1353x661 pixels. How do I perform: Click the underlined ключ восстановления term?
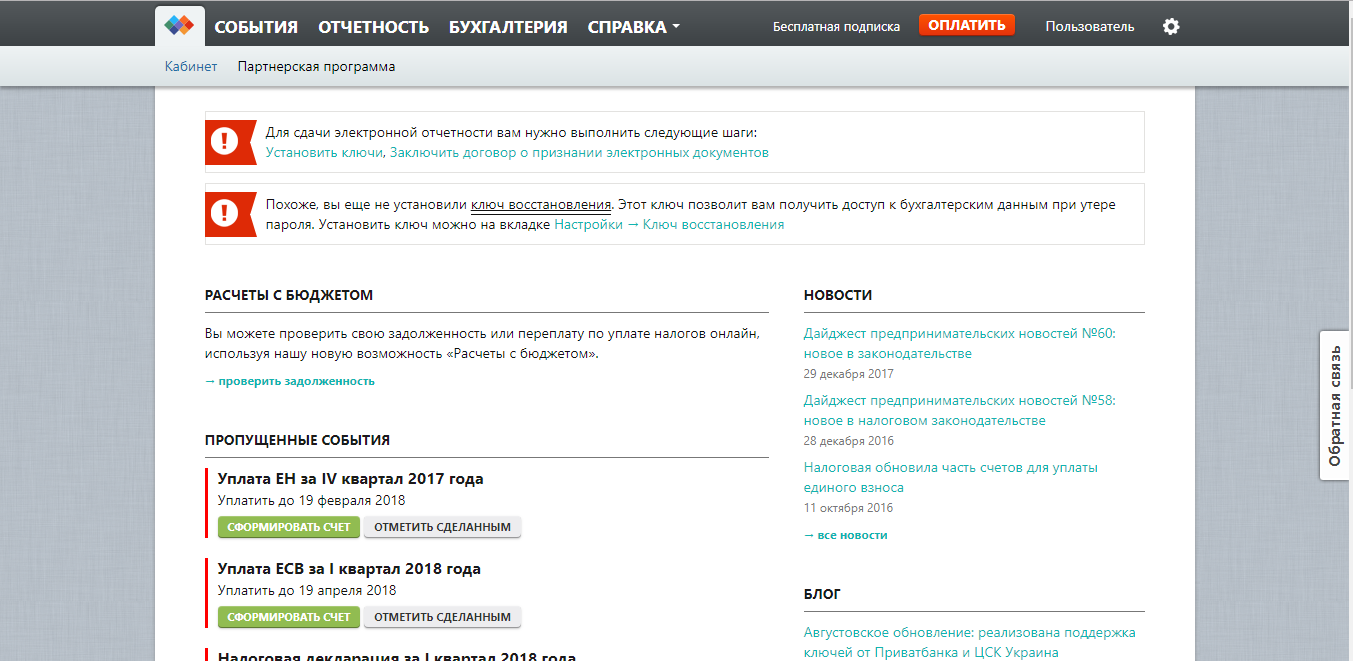tap(541, 205)
